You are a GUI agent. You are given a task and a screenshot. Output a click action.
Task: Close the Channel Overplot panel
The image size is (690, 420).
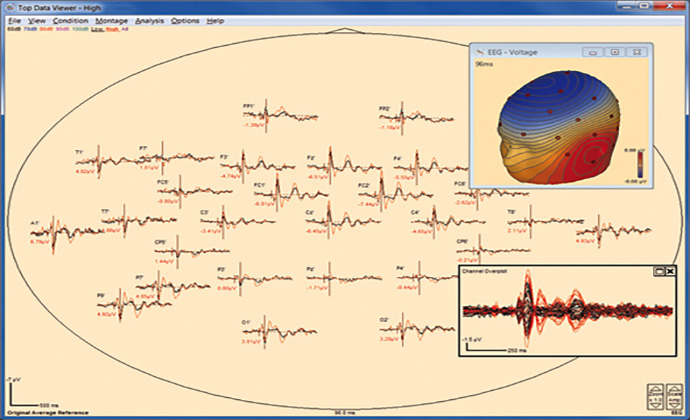click(x=670, y=271)
